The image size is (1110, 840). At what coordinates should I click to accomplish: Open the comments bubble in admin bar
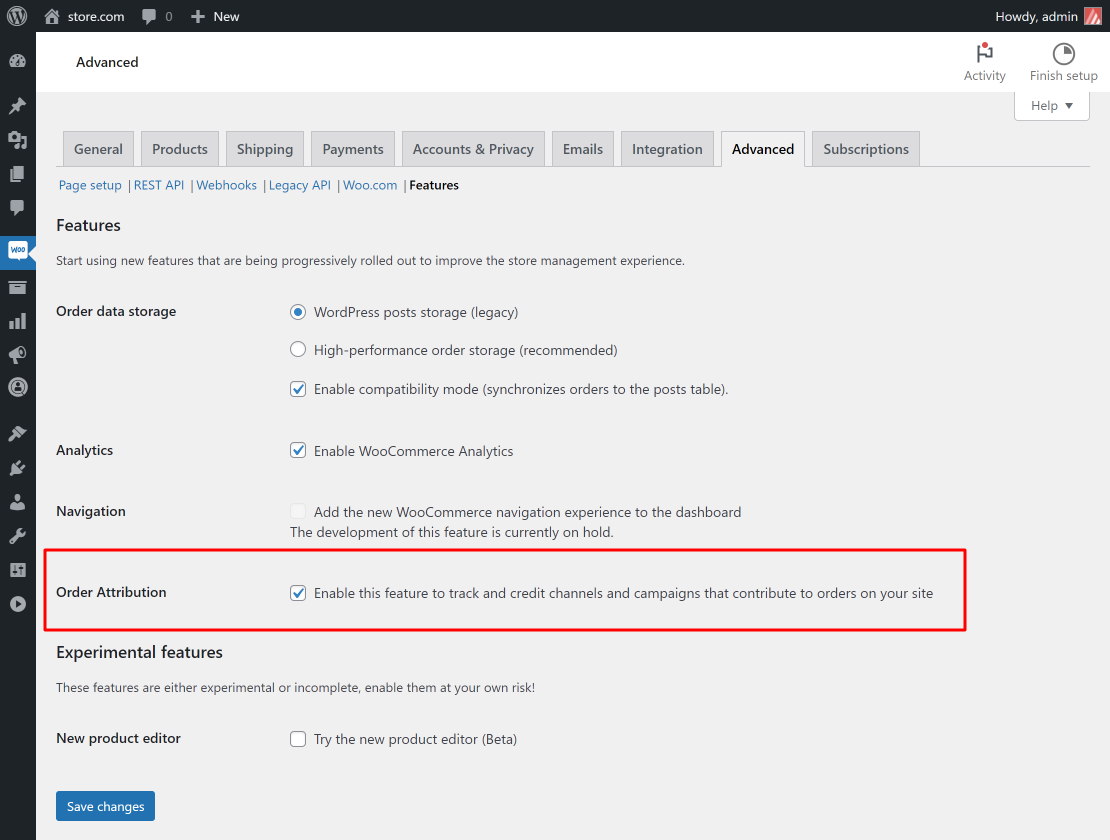(149, 16)
